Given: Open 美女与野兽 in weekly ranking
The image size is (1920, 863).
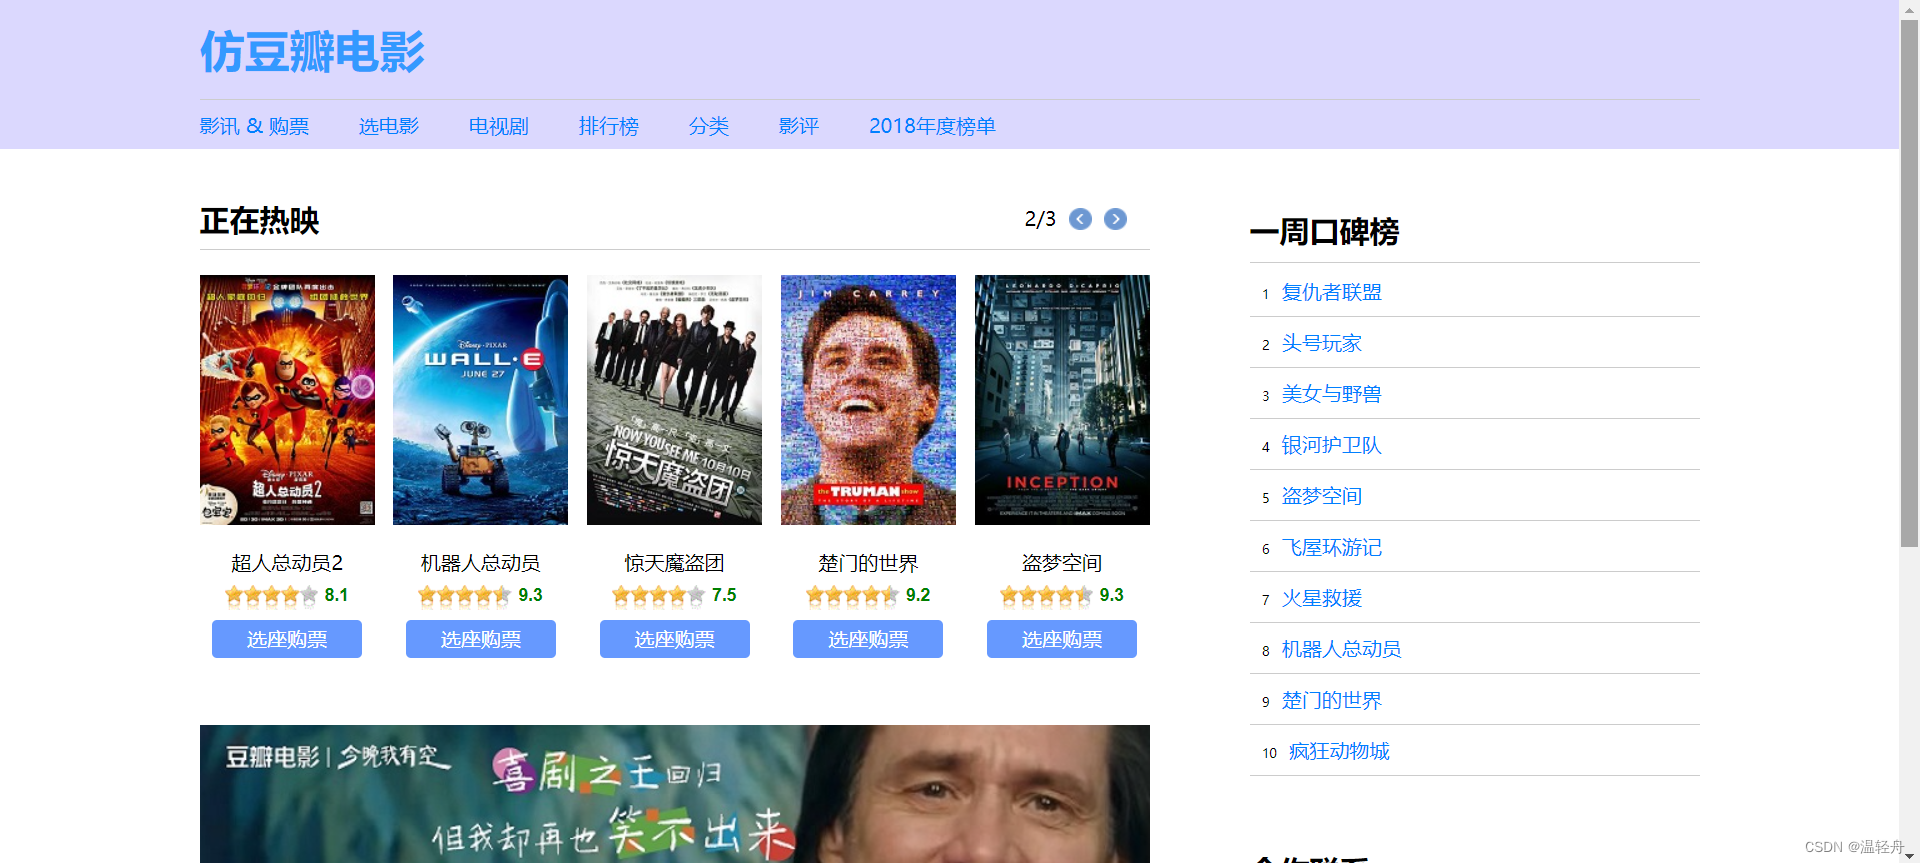Looking at the screenshot, I should pos(1332,394).
